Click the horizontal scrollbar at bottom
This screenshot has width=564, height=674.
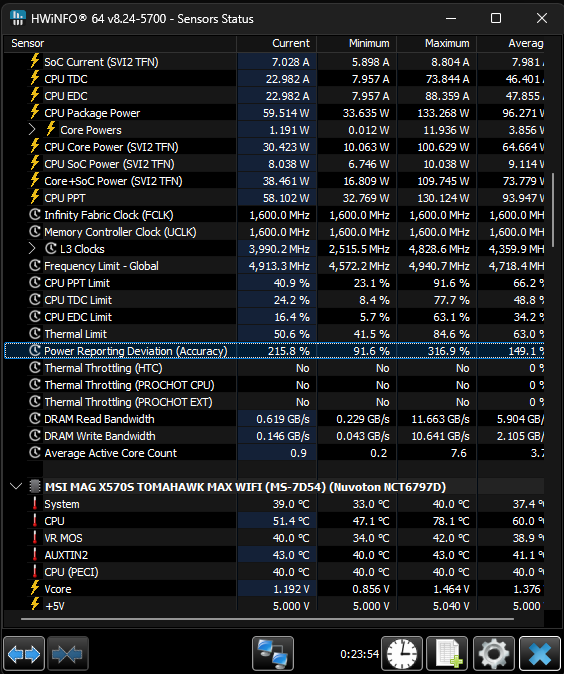tap(267, 619)
